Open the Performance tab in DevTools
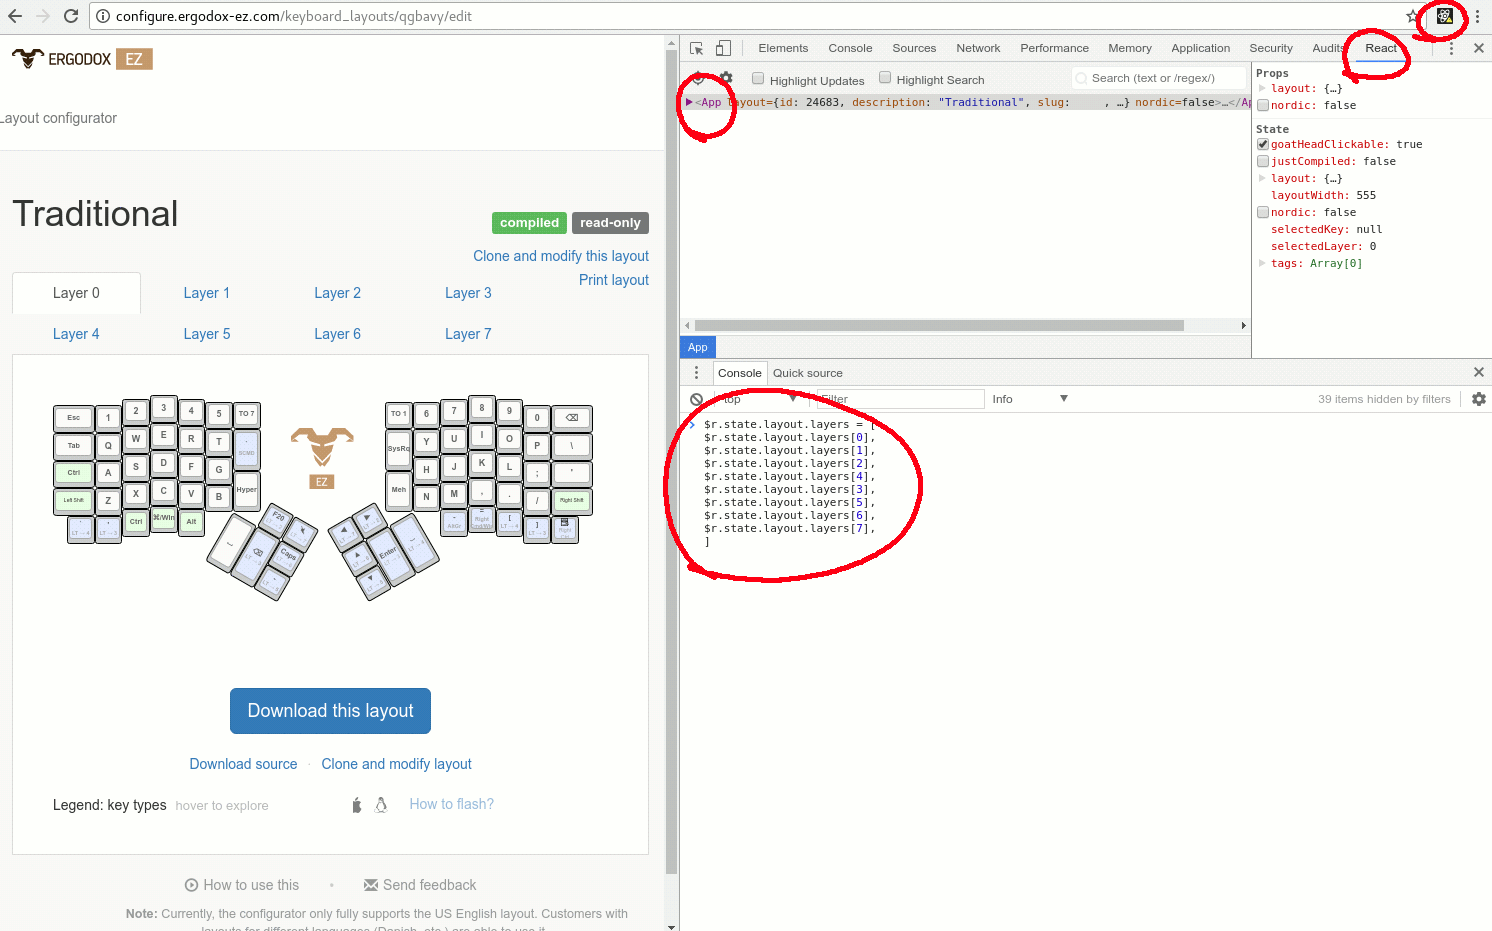Screen dimensions: 1492x931 tap(1054, 48)
